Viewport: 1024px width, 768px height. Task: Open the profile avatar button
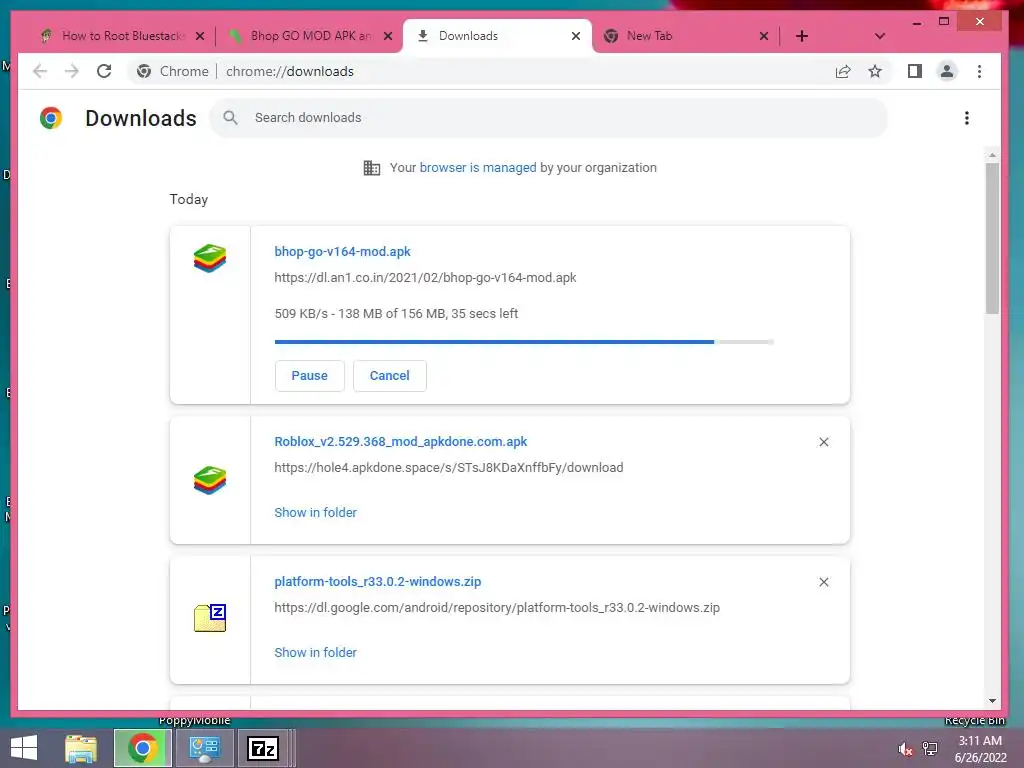(x=947, y=71)
